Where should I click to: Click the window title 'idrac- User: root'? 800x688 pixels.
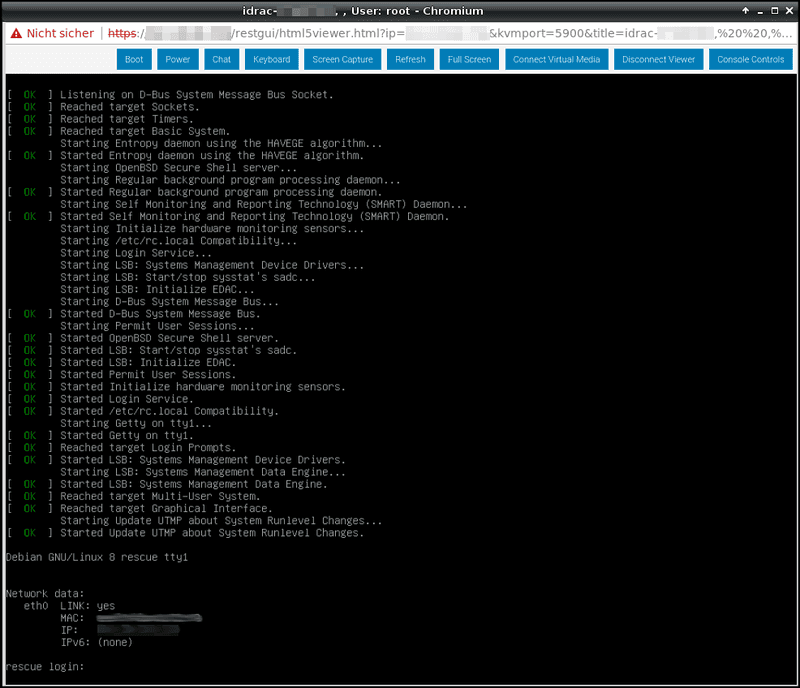(x=400, y=10)
